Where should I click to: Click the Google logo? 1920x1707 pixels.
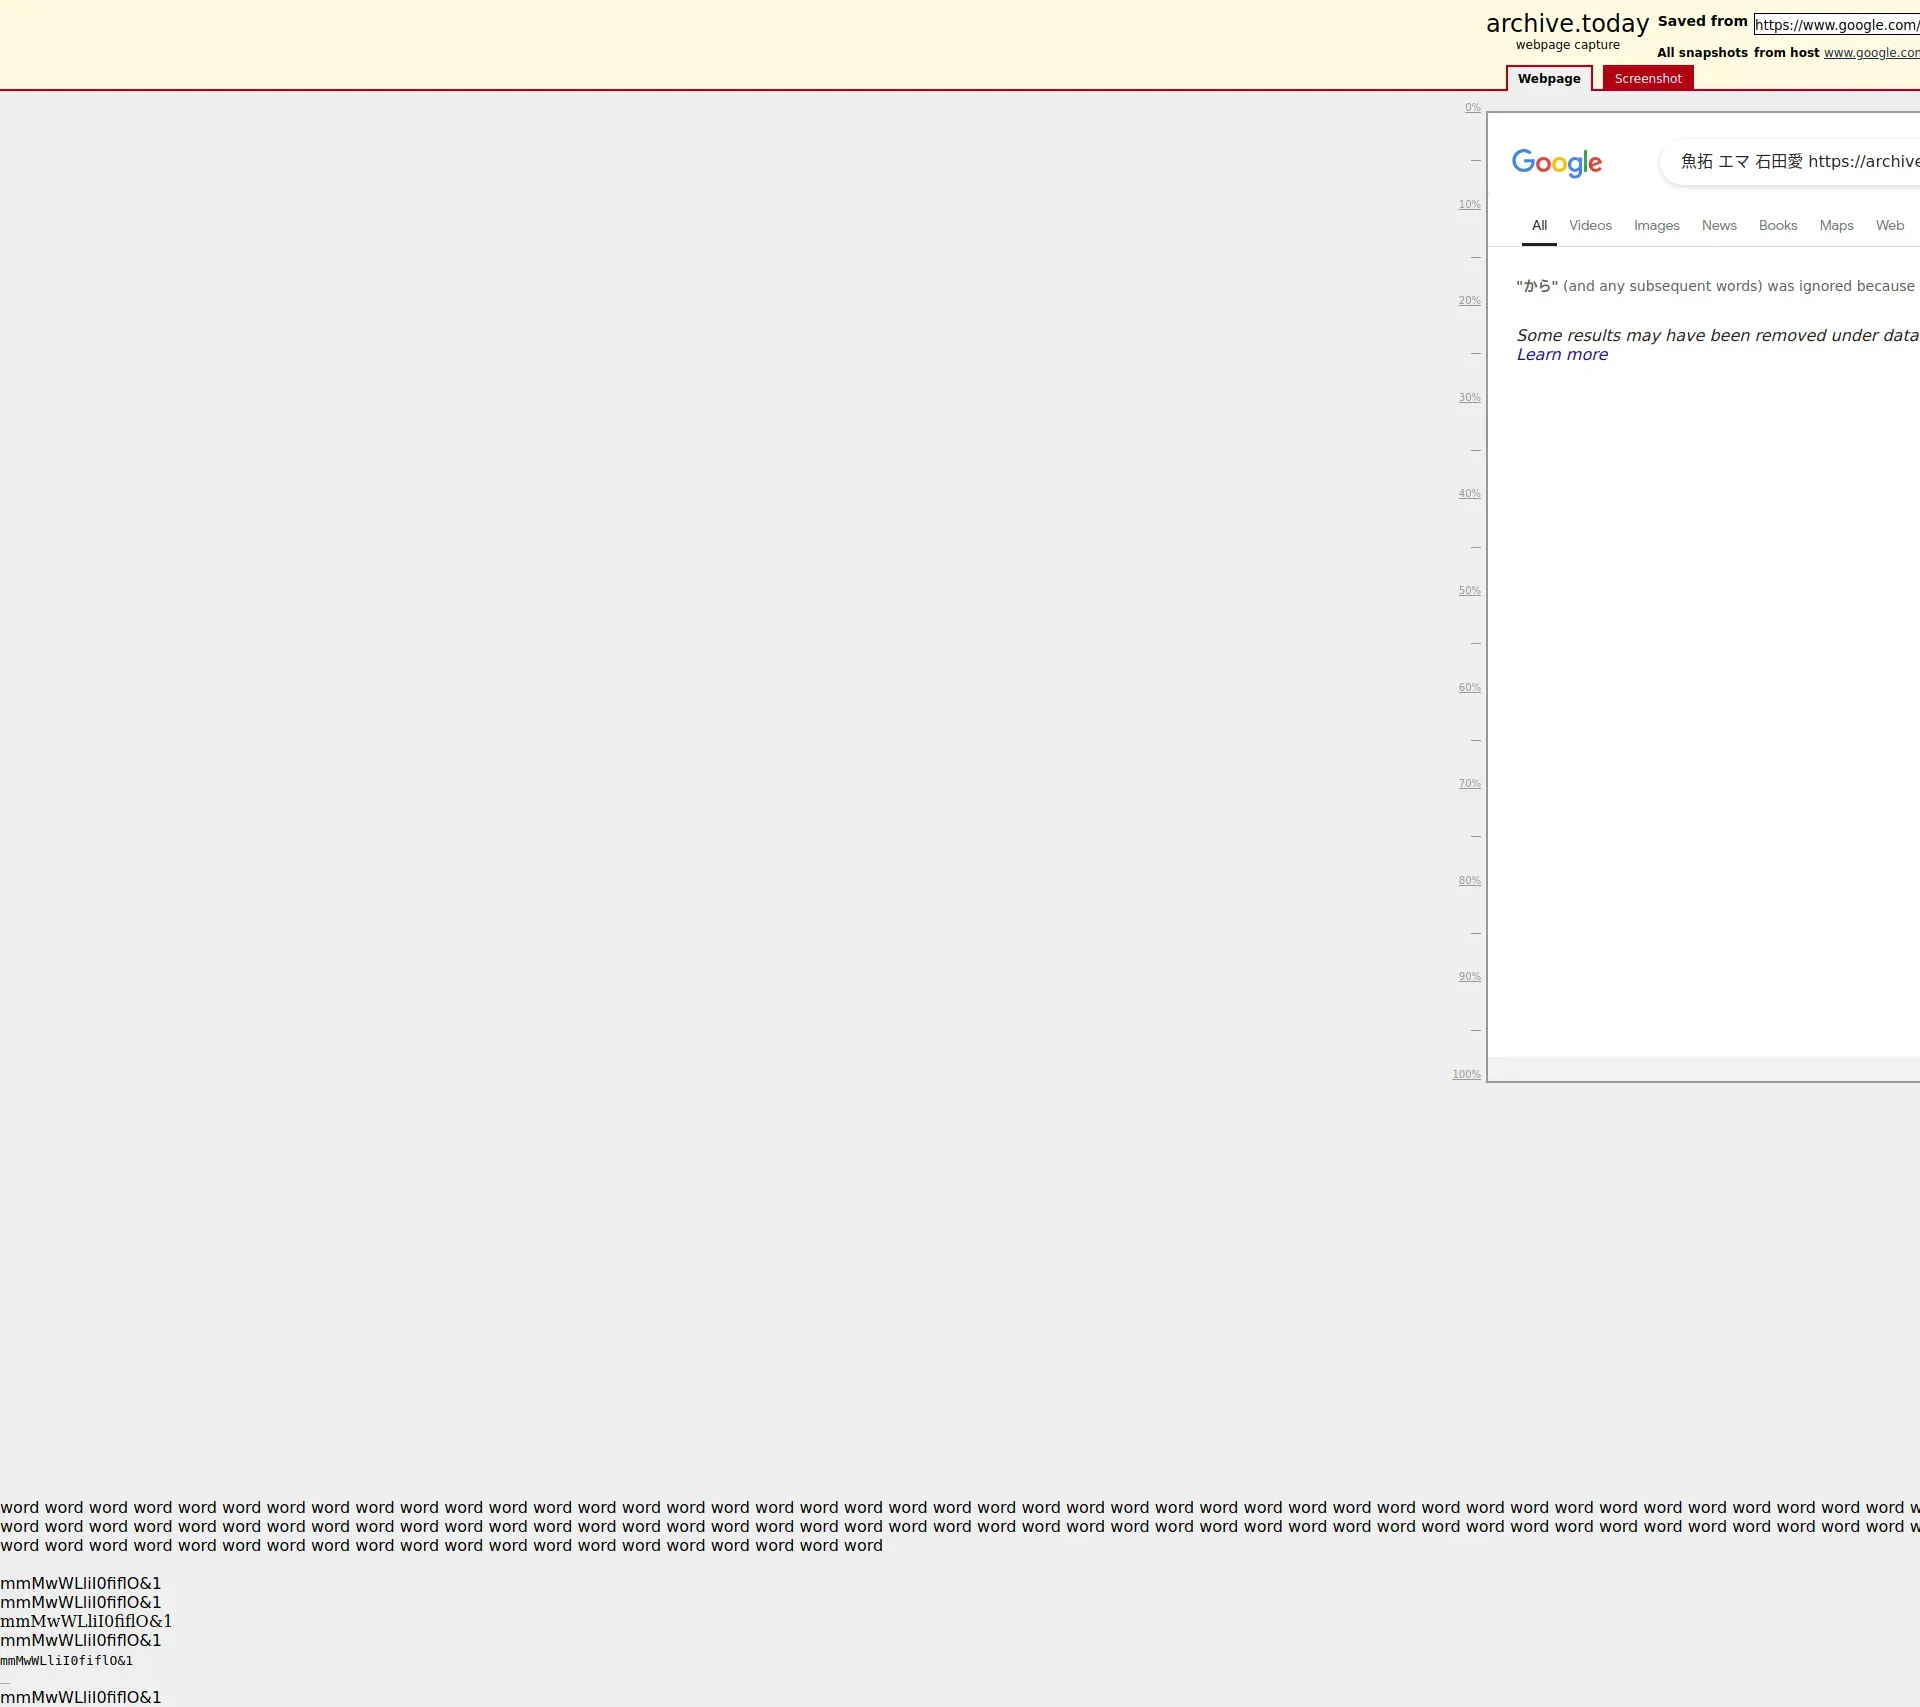tap(1556, 162)
